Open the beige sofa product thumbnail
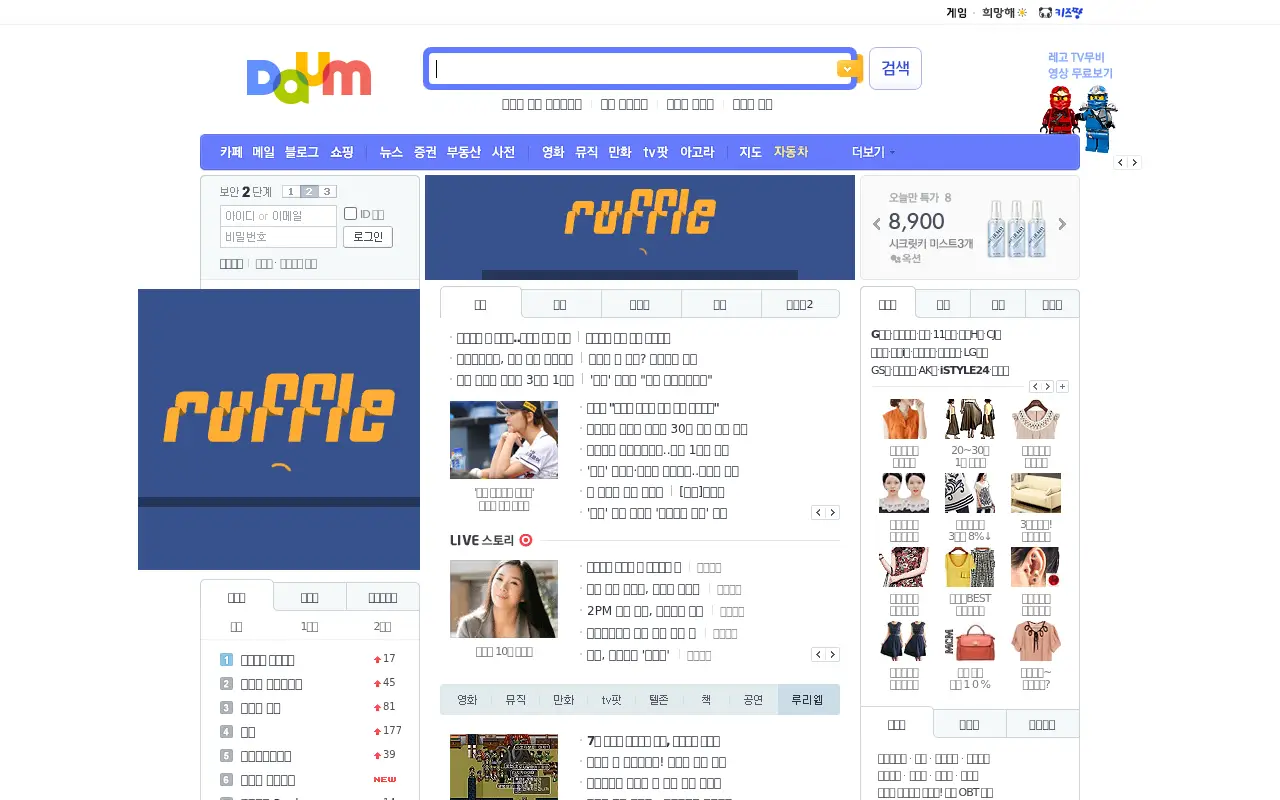Viewport: 1280px width, 800px height. (x=1036, y=493)
